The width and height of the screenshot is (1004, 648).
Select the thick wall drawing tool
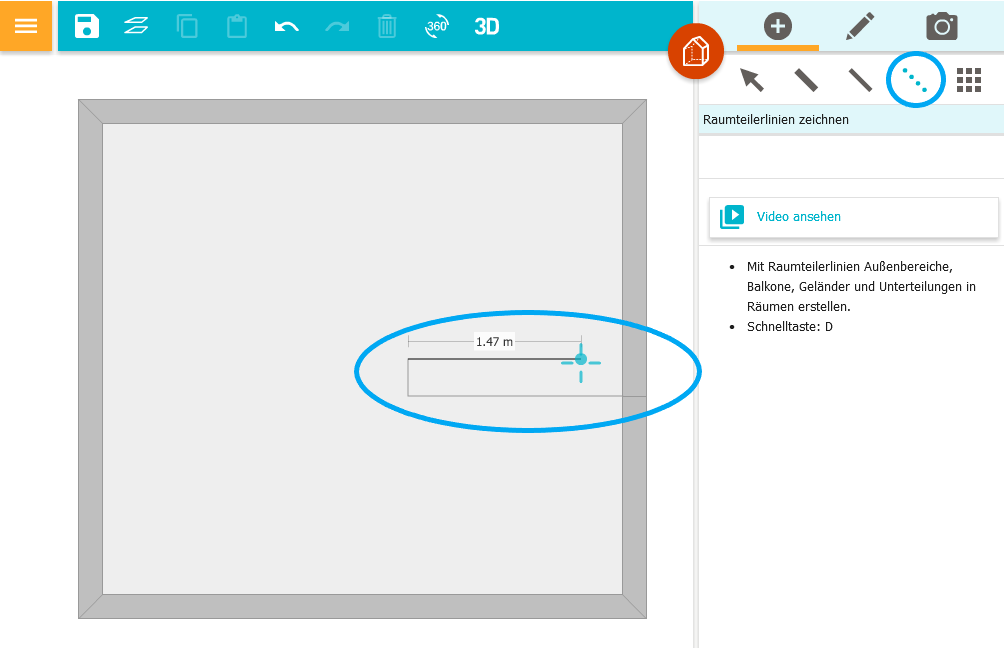pos(806,80)
